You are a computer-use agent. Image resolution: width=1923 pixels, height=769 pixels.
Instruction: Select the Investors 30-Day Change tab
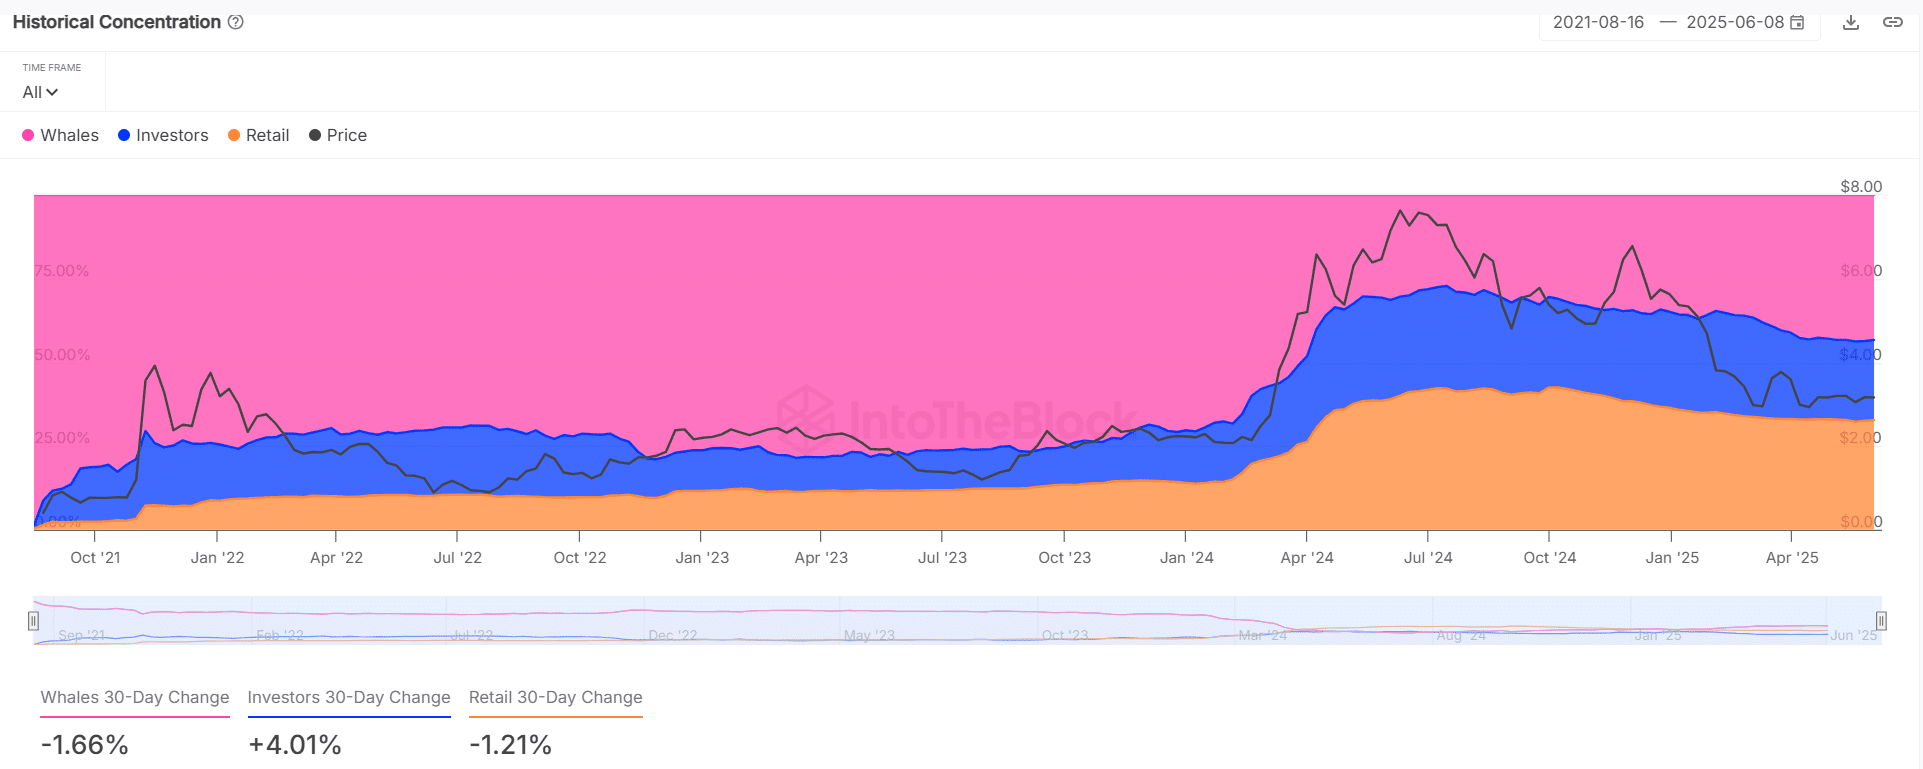(349, 697)
